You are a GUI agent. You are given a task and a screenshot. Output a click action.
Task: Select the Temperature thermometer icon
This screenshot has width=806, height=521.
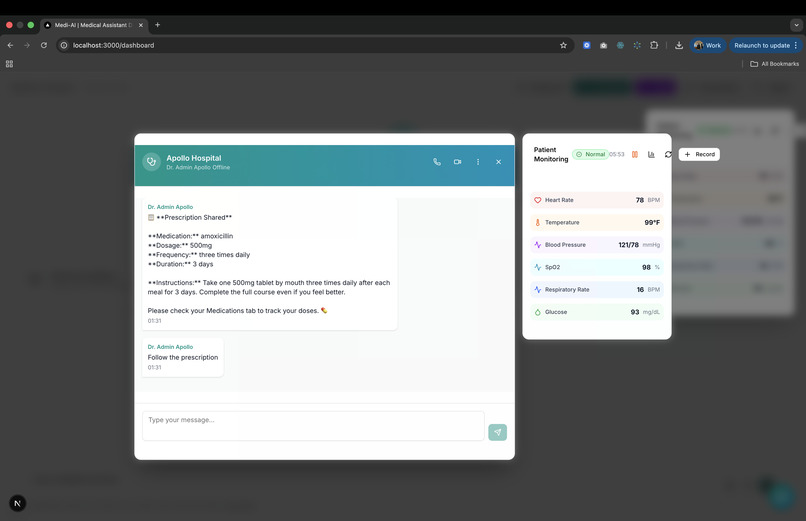click(538, 222)
